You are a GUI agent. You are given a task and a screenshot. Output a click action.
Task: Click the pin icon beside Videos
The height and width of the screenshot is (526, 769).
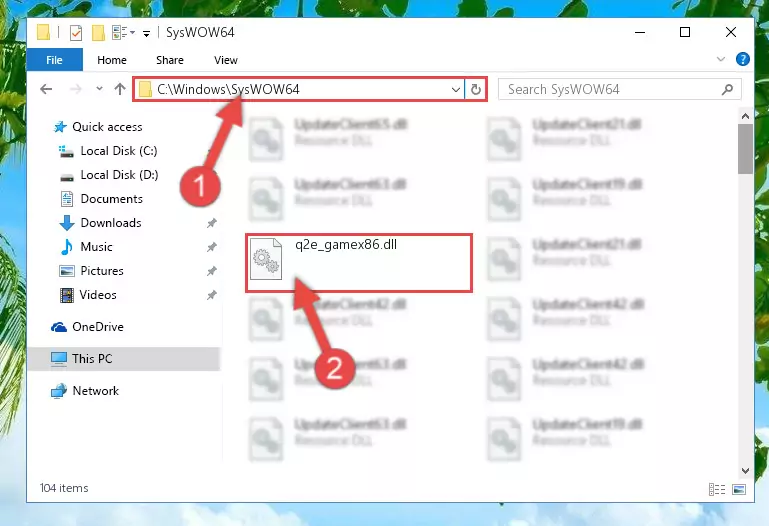[211, 295]
